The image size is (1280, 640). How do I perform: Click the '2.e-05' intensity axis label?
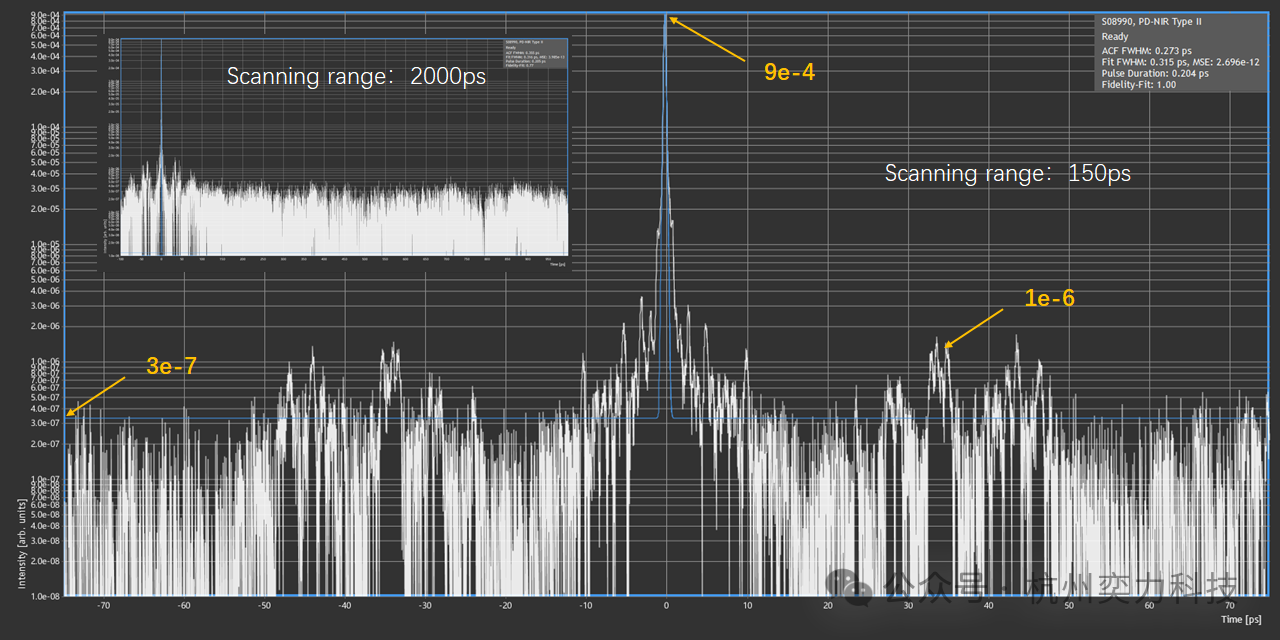45,209
